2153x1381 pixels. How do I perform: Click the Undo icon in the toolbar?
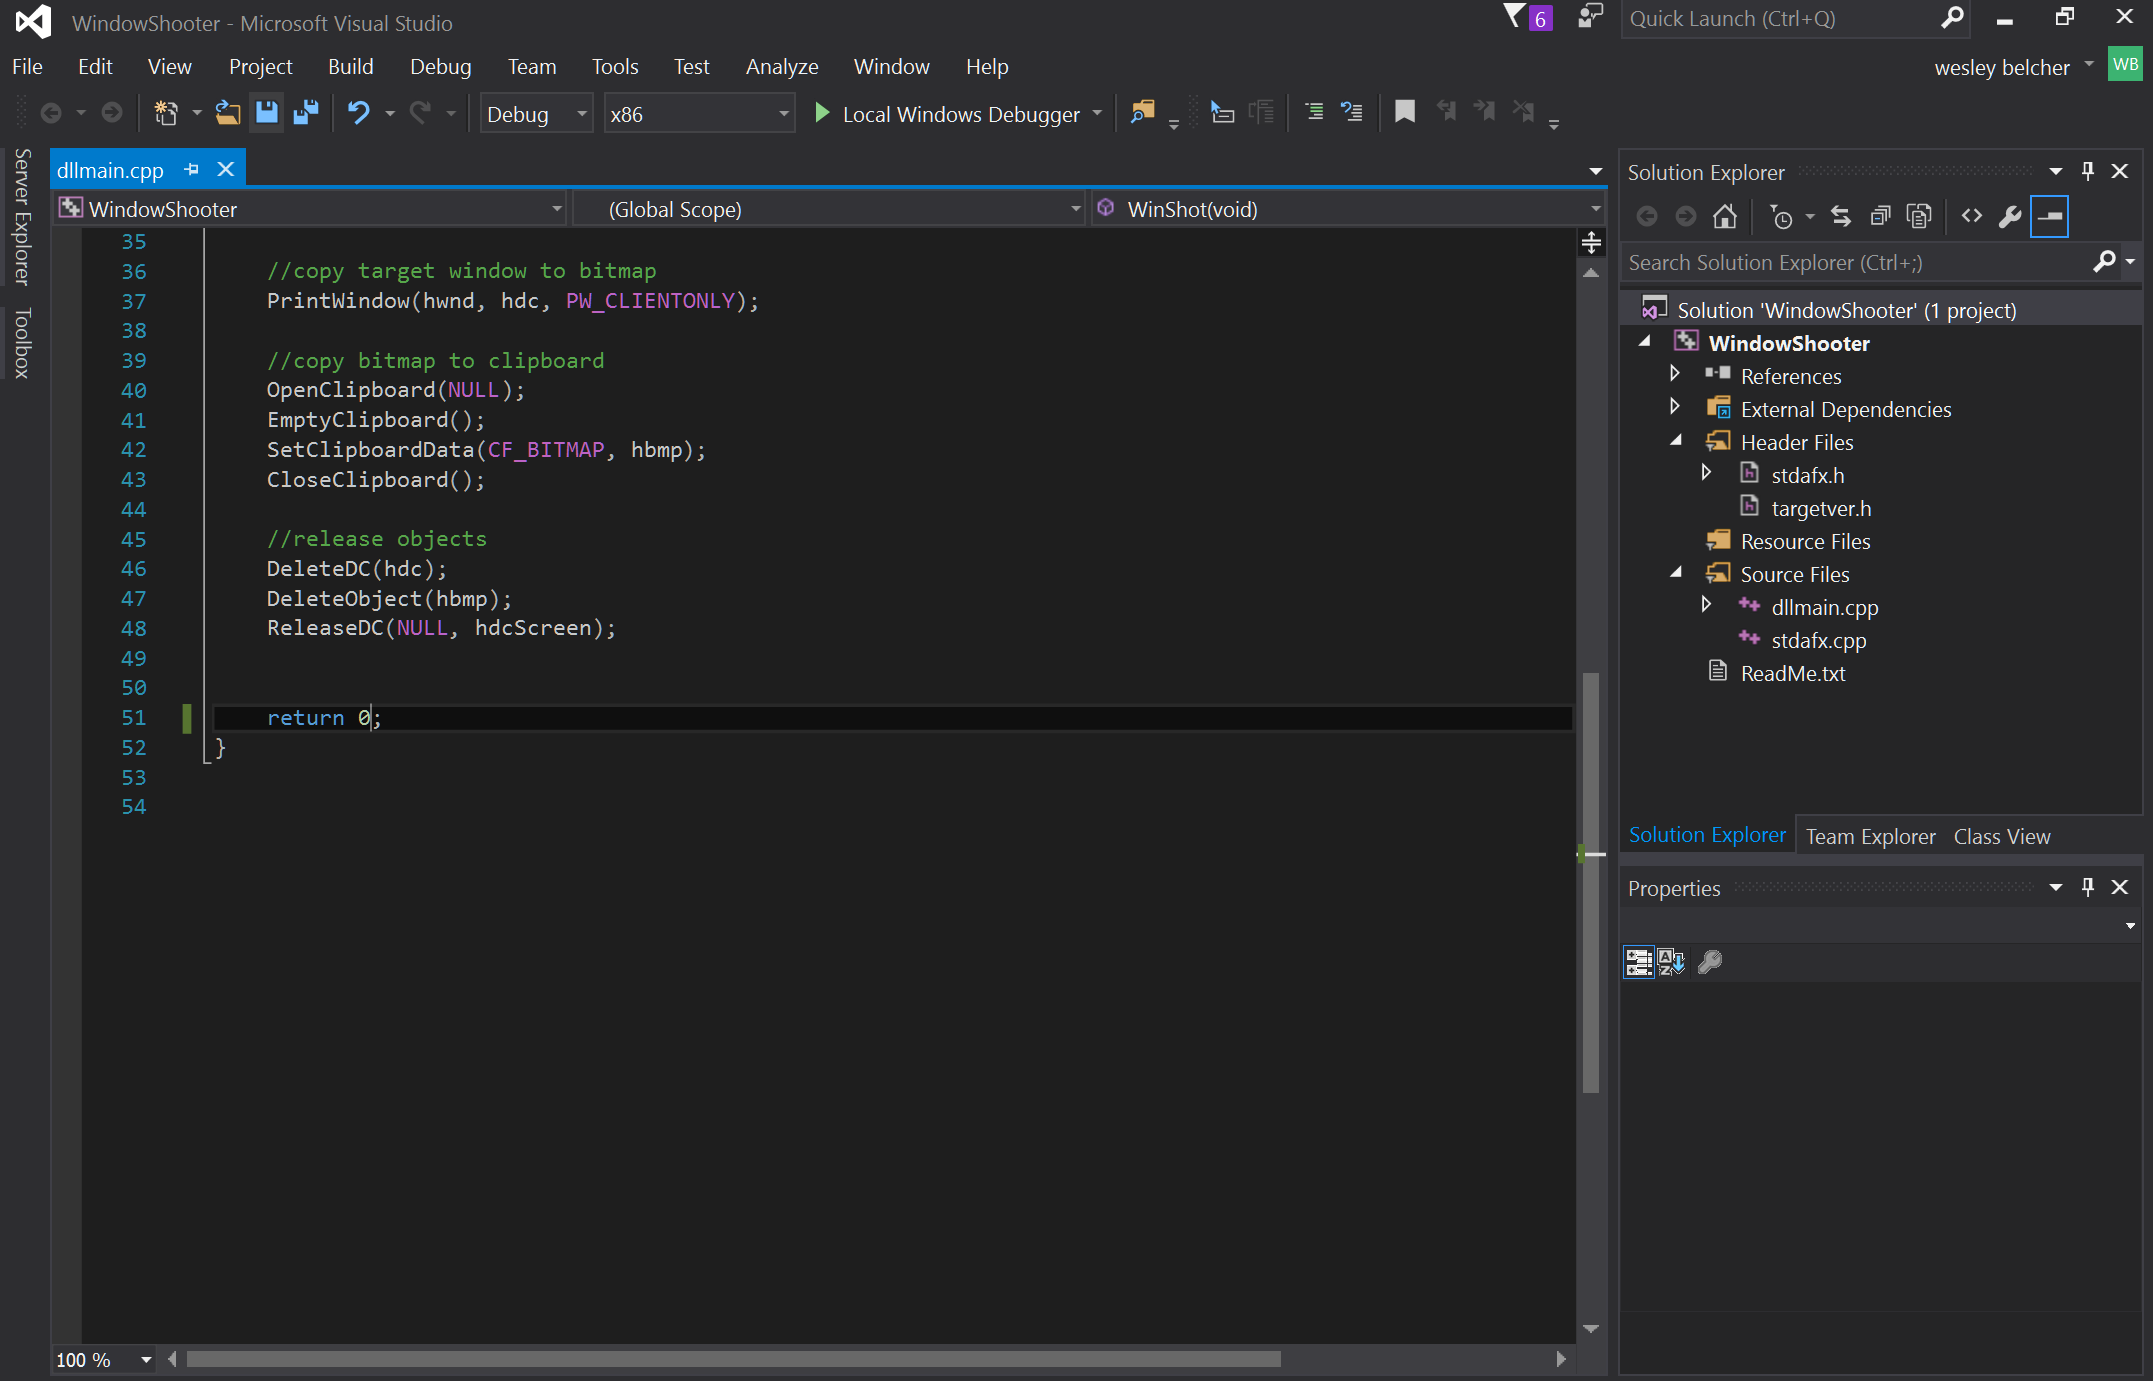click(358, 113)
